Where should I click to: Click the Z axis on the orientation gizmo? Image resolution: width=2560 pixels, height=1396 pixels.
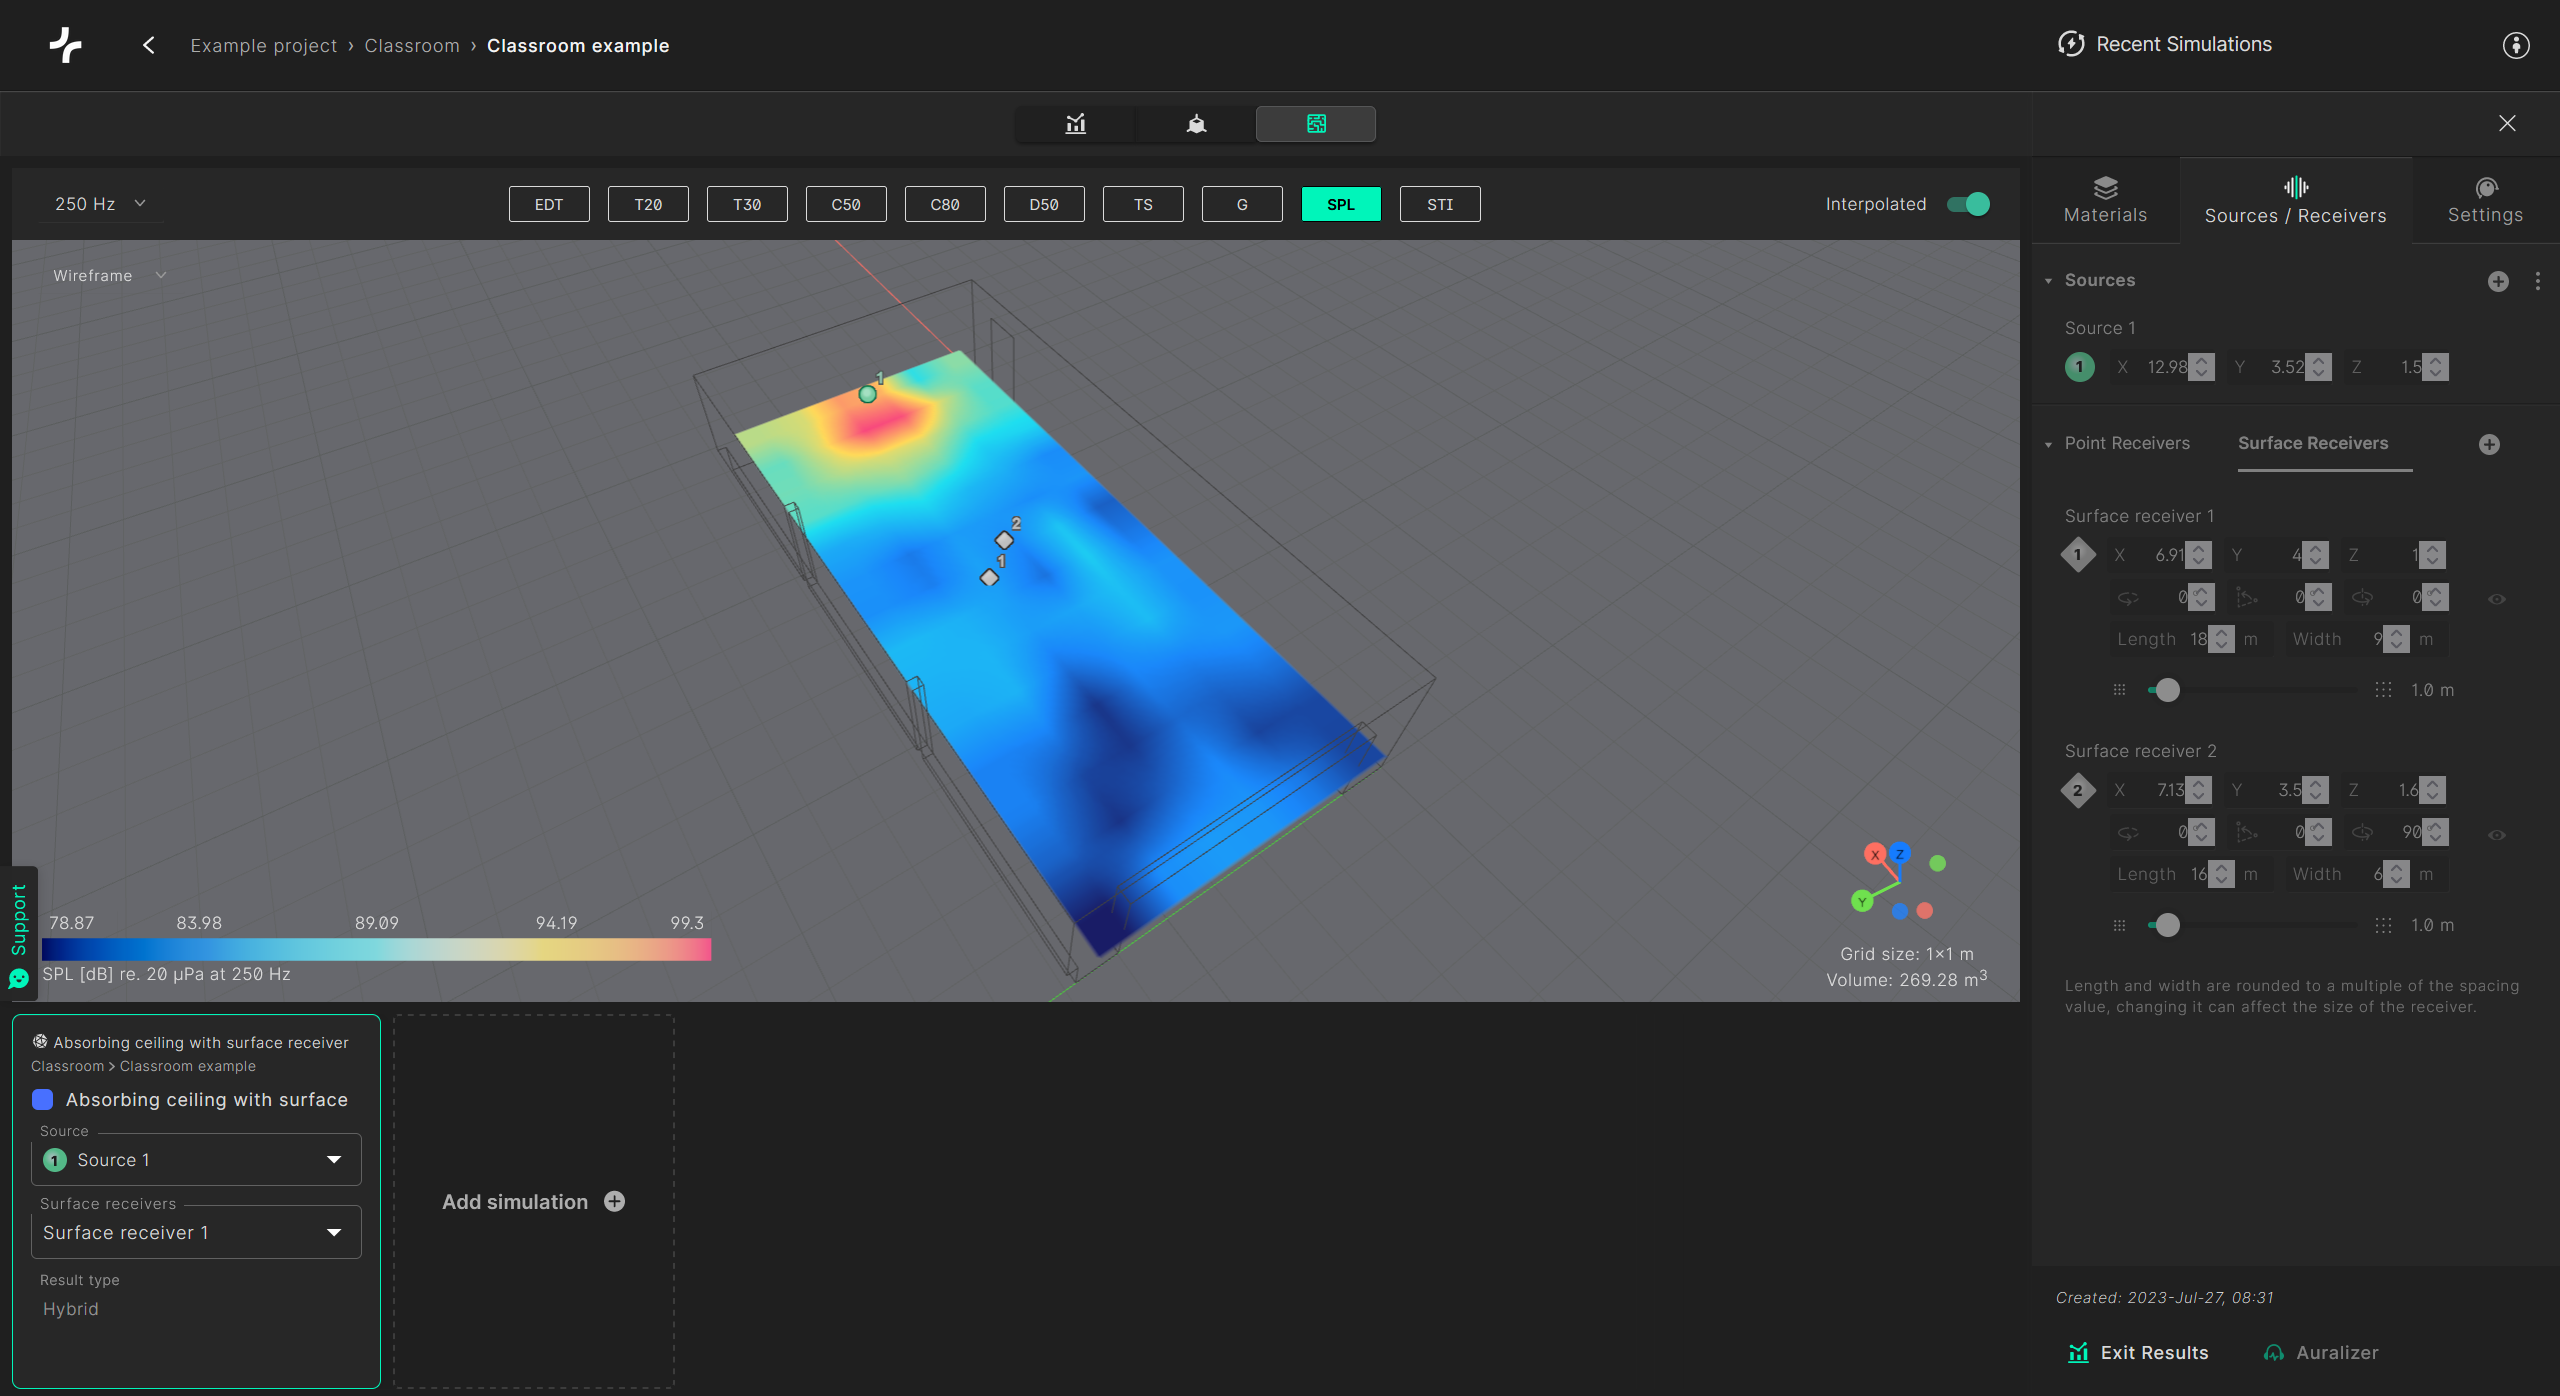(x=1899, y=853)
